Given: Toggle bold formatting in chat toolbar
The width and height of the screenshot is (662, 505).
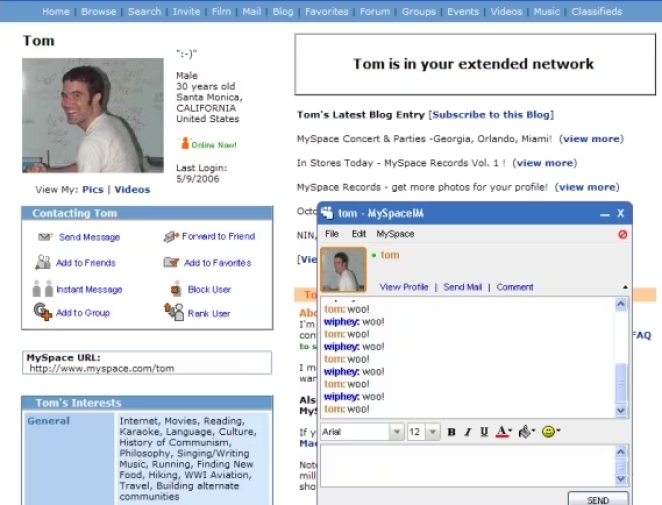Looking at the screenshot, I should pyautogui.click(x=451, y=432).
